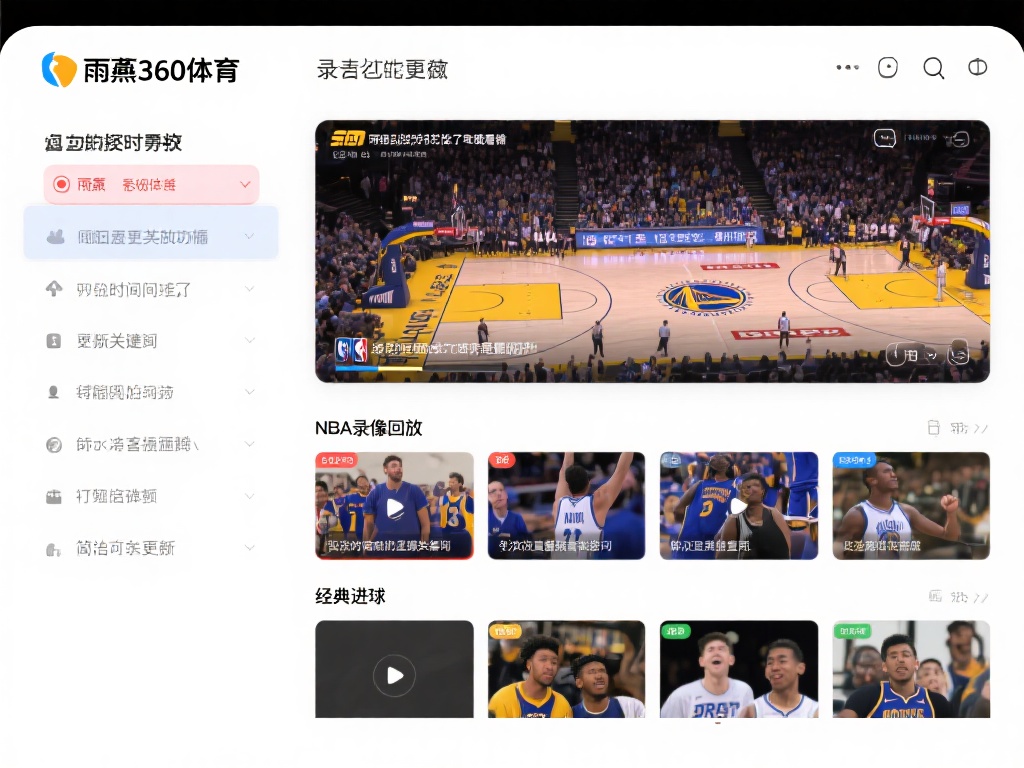Screen dimensions: 1024x768
Task: Open the chat bubble icon on live video
Action: (884, 138)
